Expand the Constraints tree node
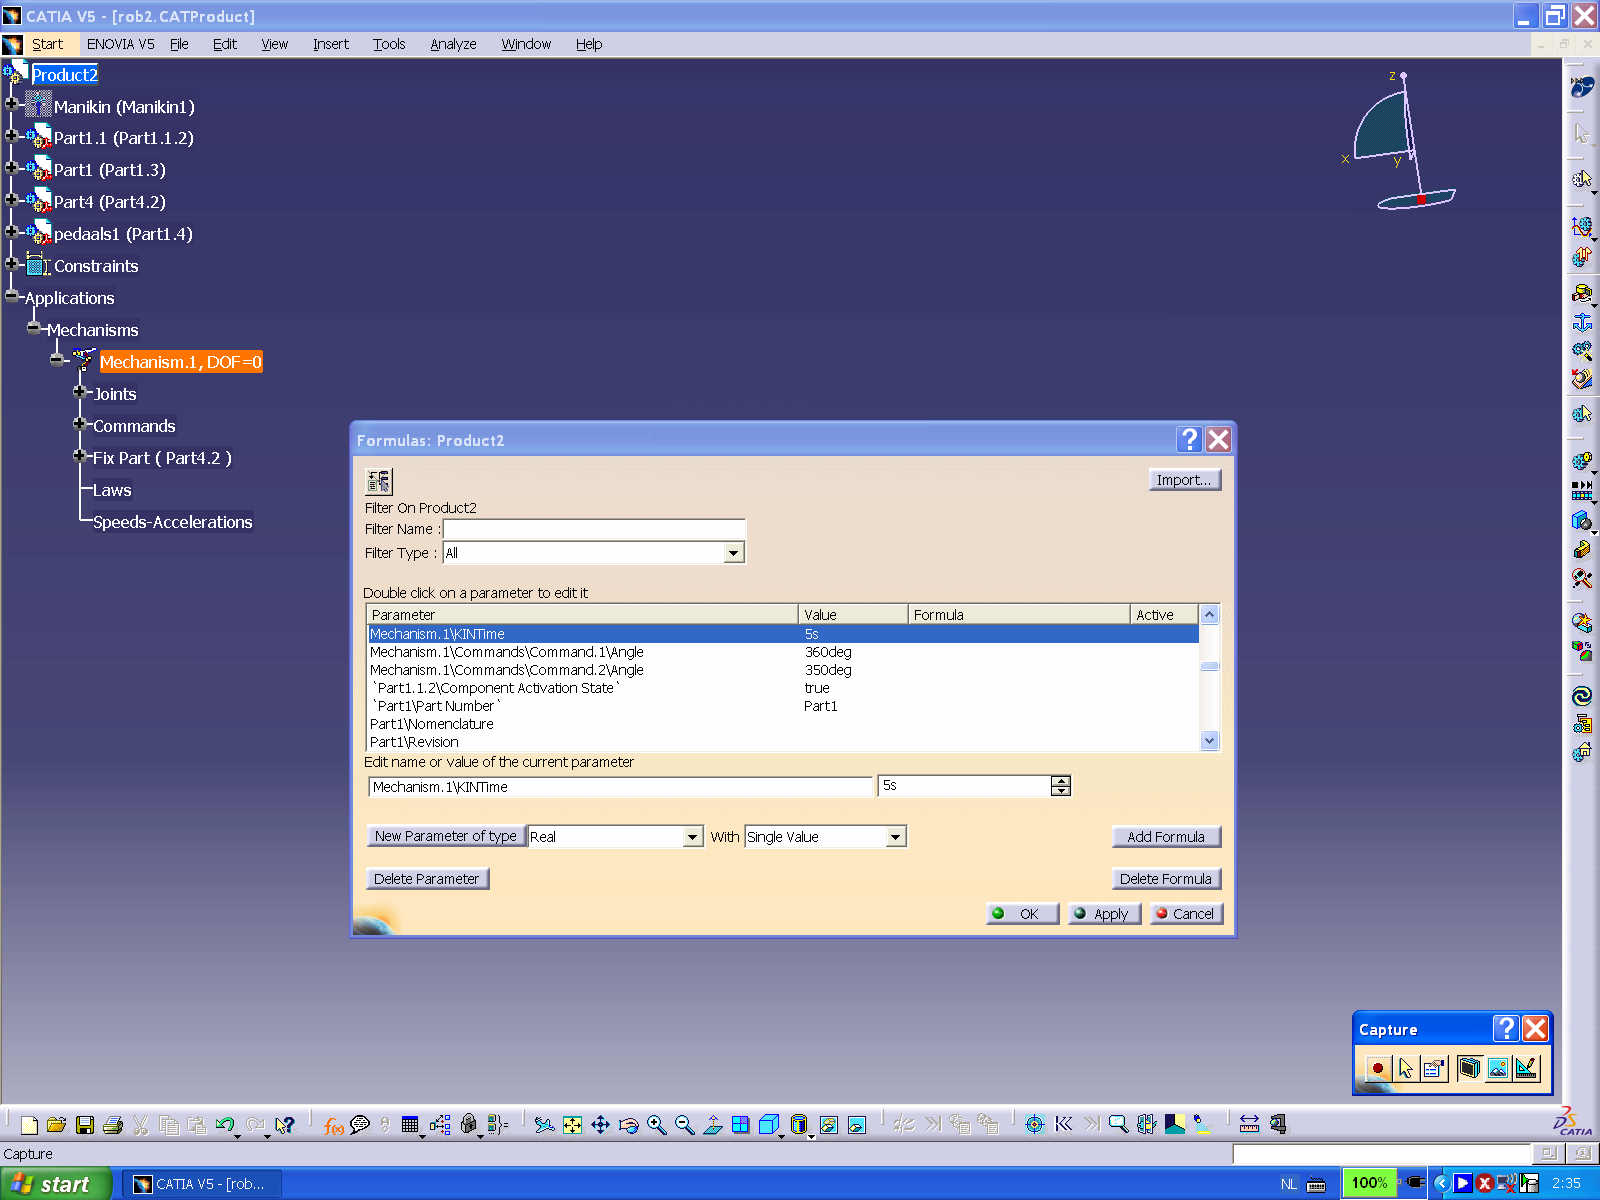The image size is (1600, 1200). point(11,263)
